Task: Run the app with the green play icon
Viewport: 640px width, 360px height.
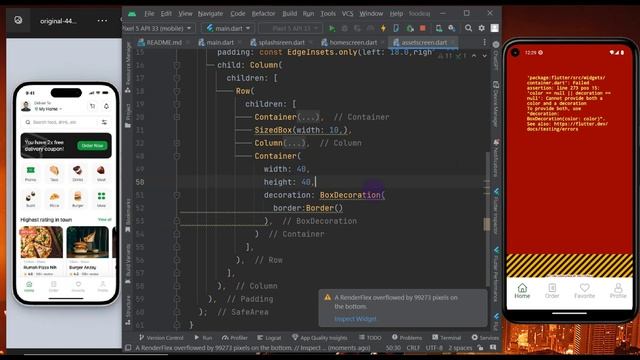Action: coord(332,28)
